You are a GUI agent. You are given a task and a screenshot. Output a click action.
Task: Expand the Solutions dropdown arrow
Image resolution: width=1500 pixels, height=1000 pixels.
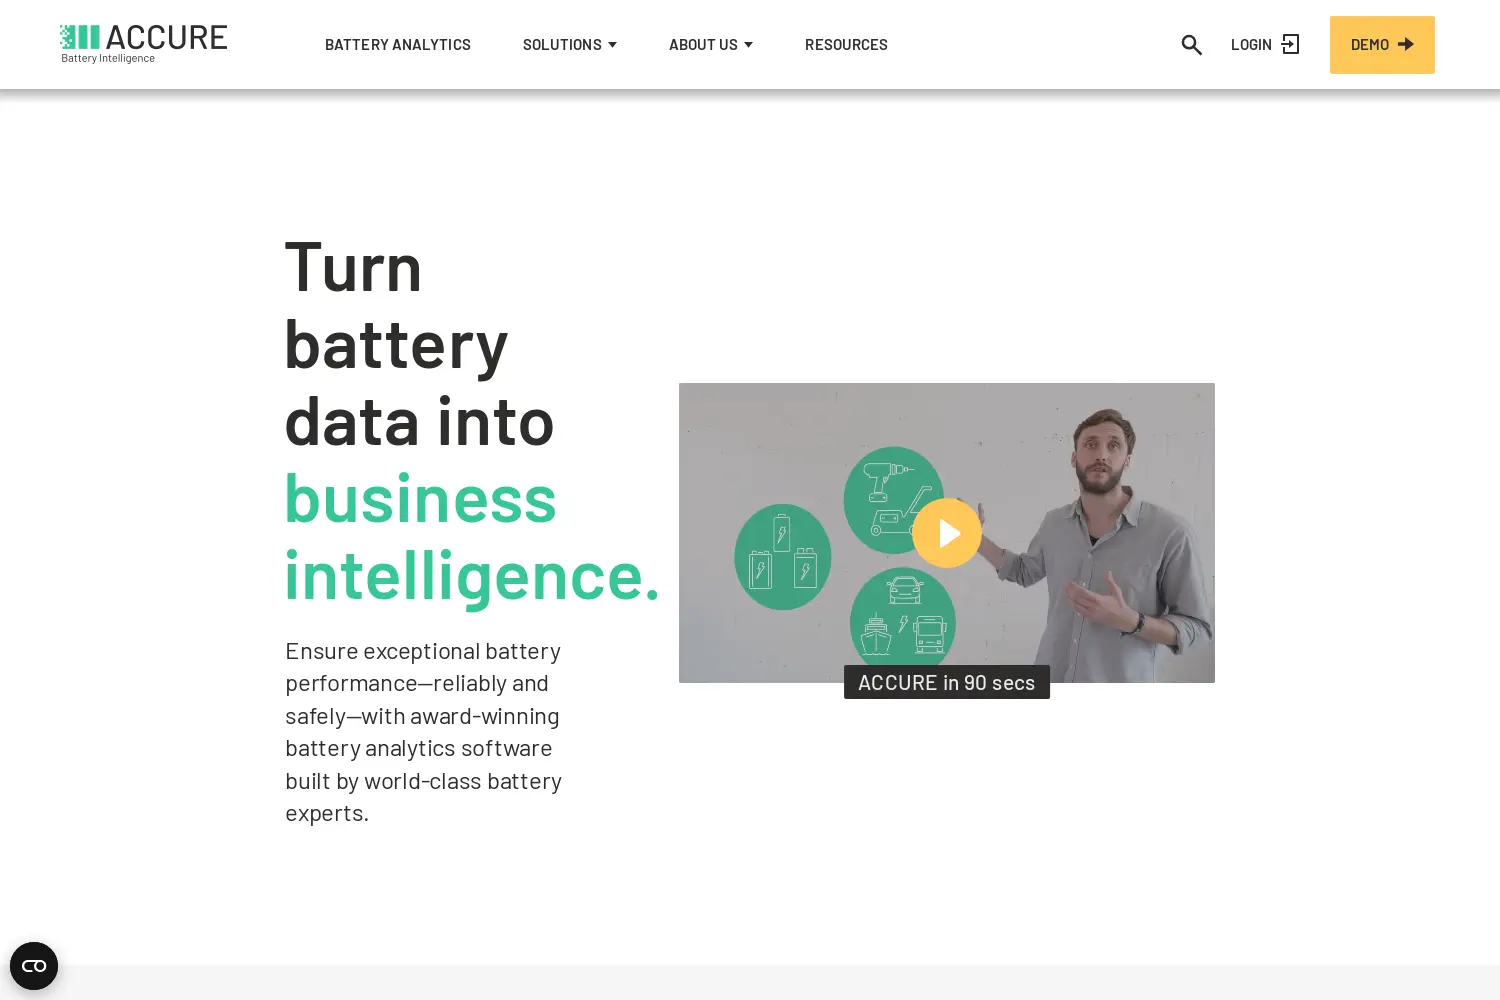pos(612,45)
